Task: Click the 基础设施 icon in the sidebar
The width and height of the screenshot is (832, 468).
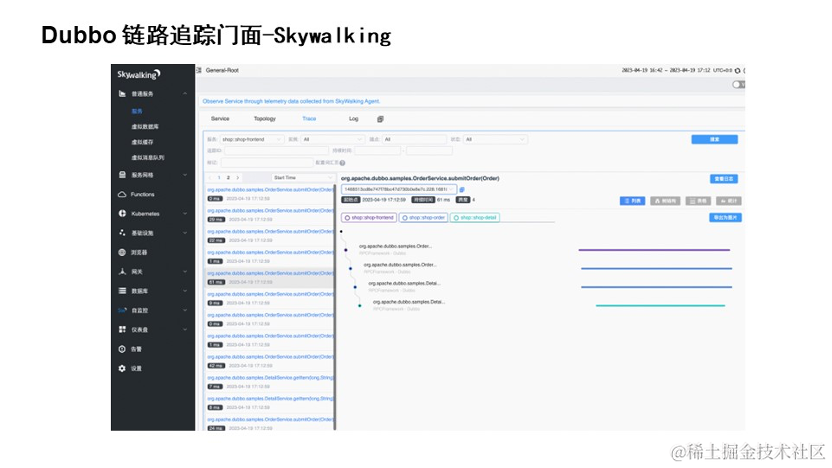Action: tap(122, 232)
